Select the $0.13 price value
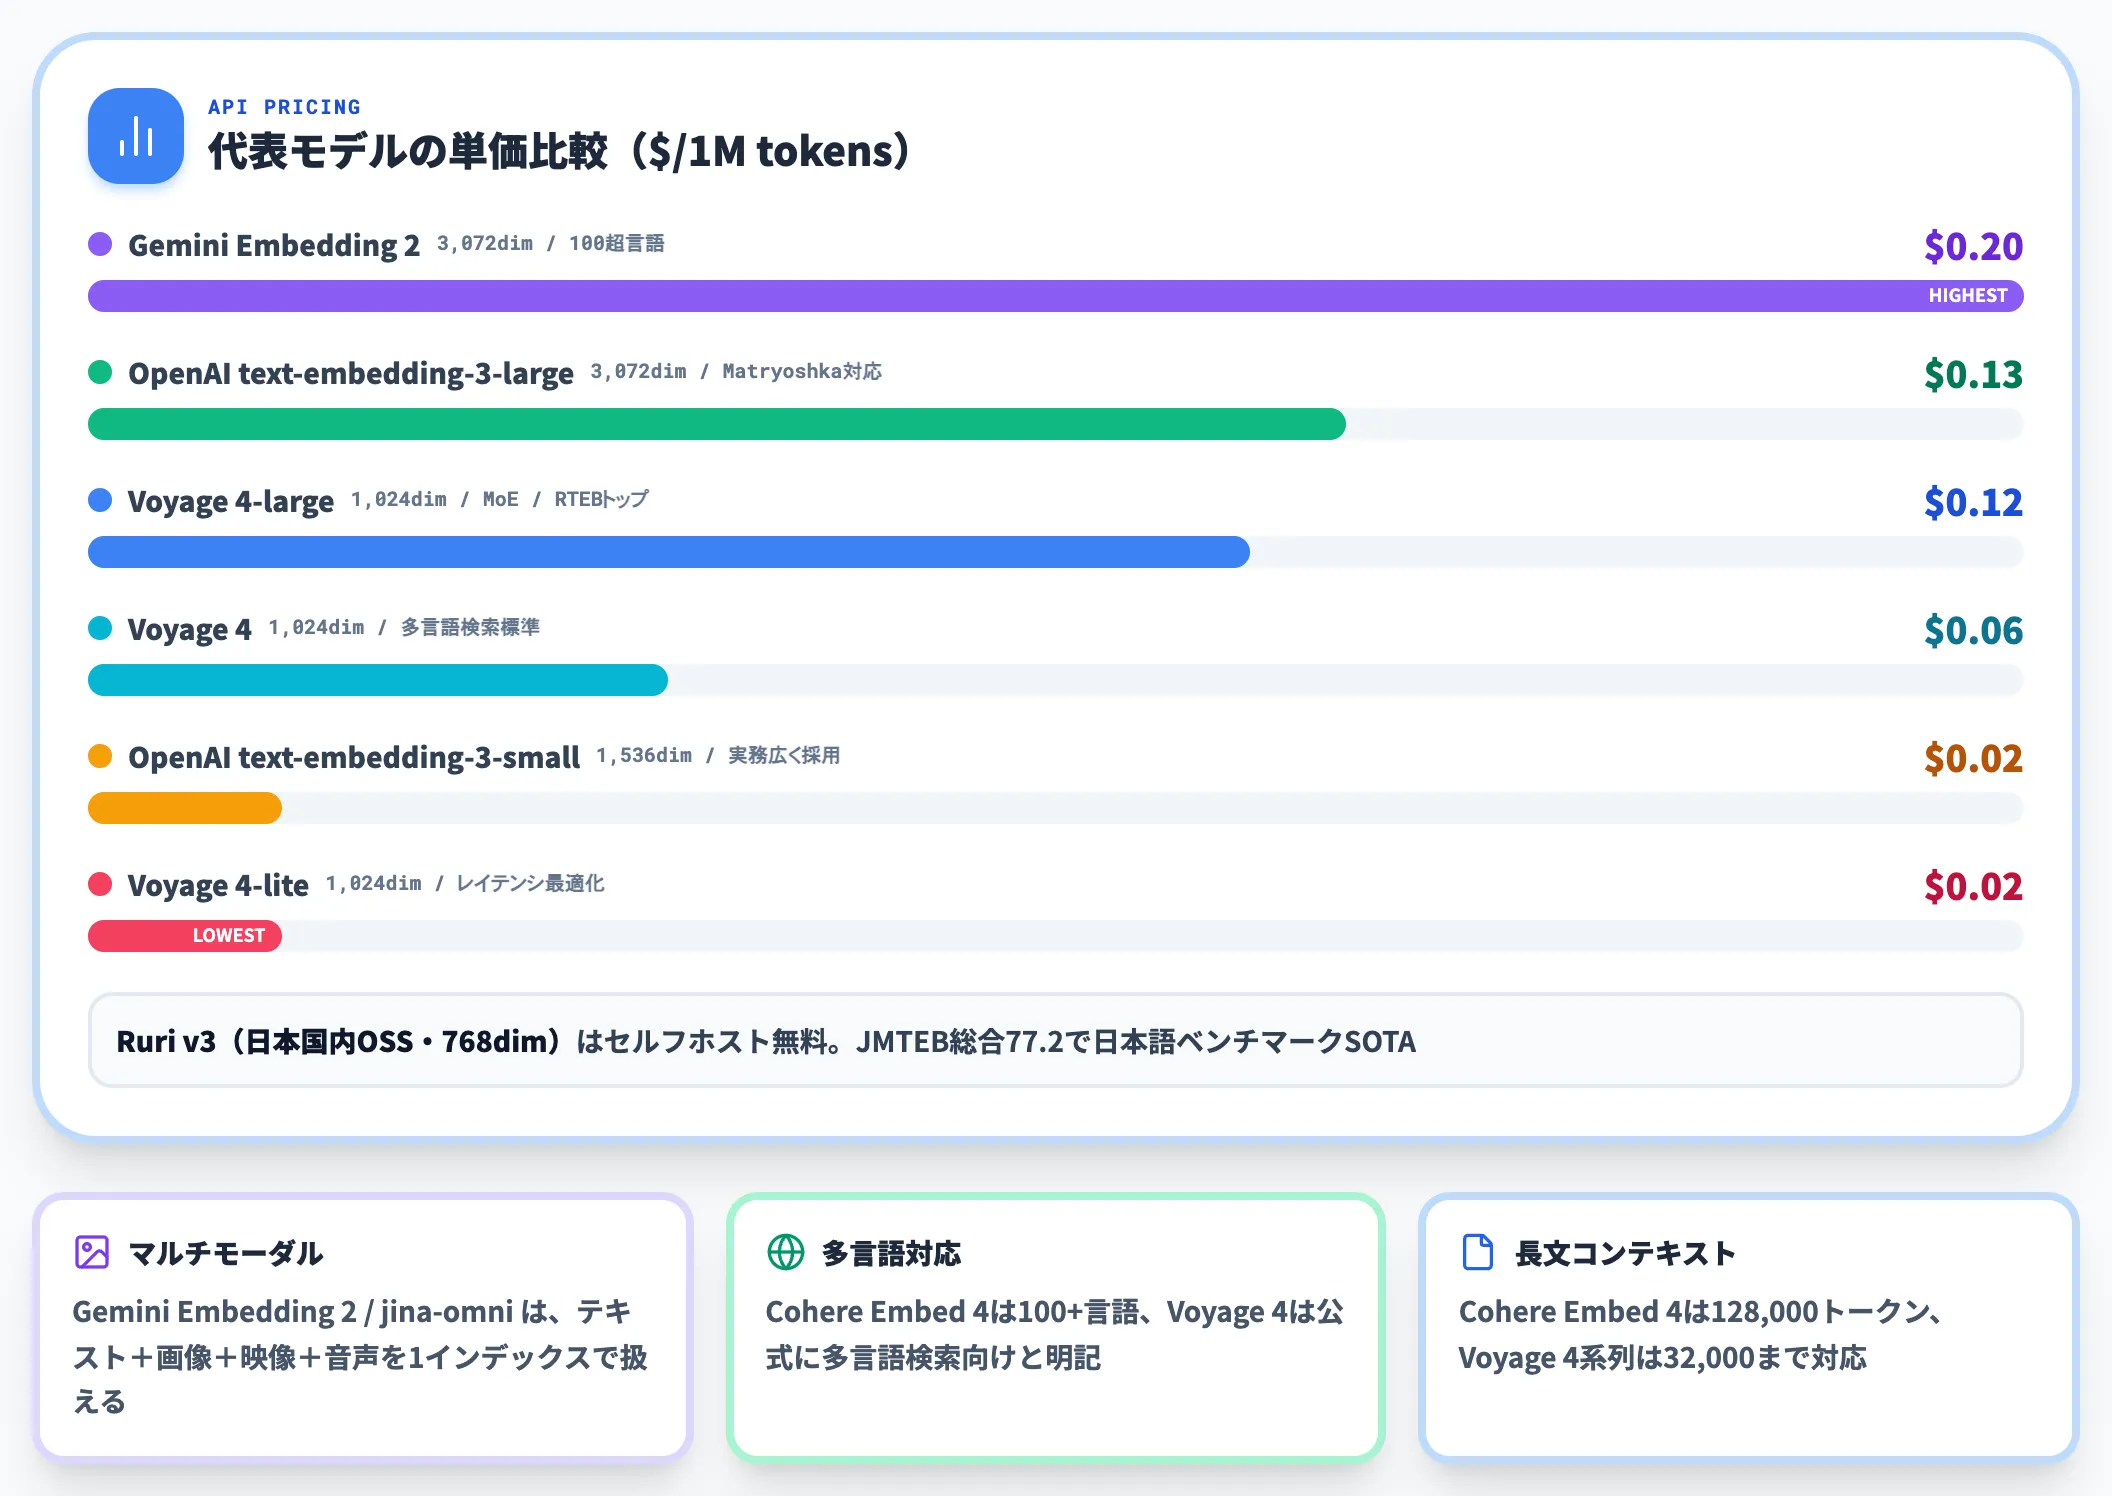 [1973, 374]
